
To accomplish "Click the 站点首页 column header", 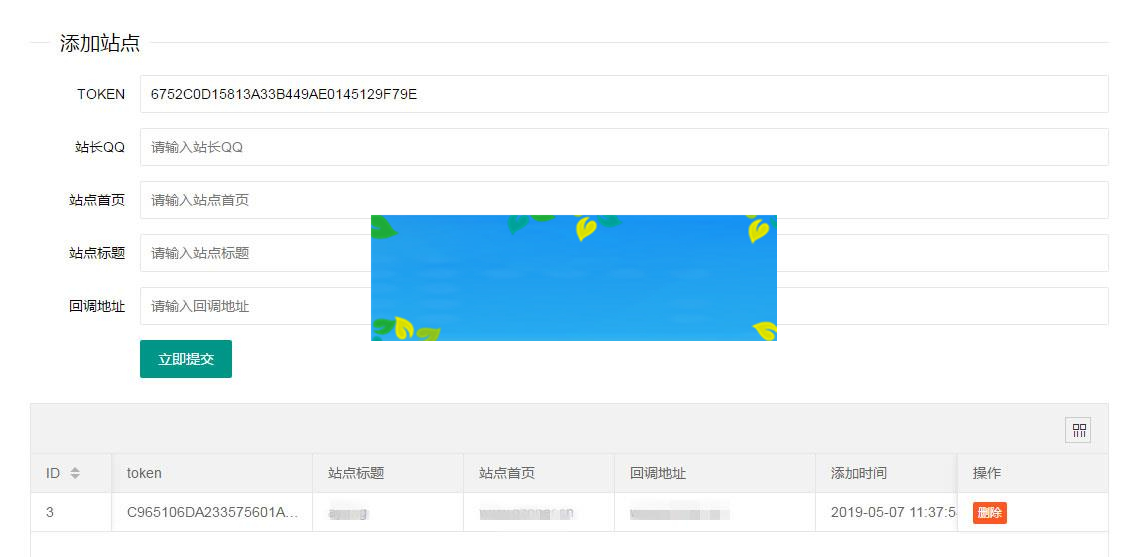I will [x=507, y=473].
